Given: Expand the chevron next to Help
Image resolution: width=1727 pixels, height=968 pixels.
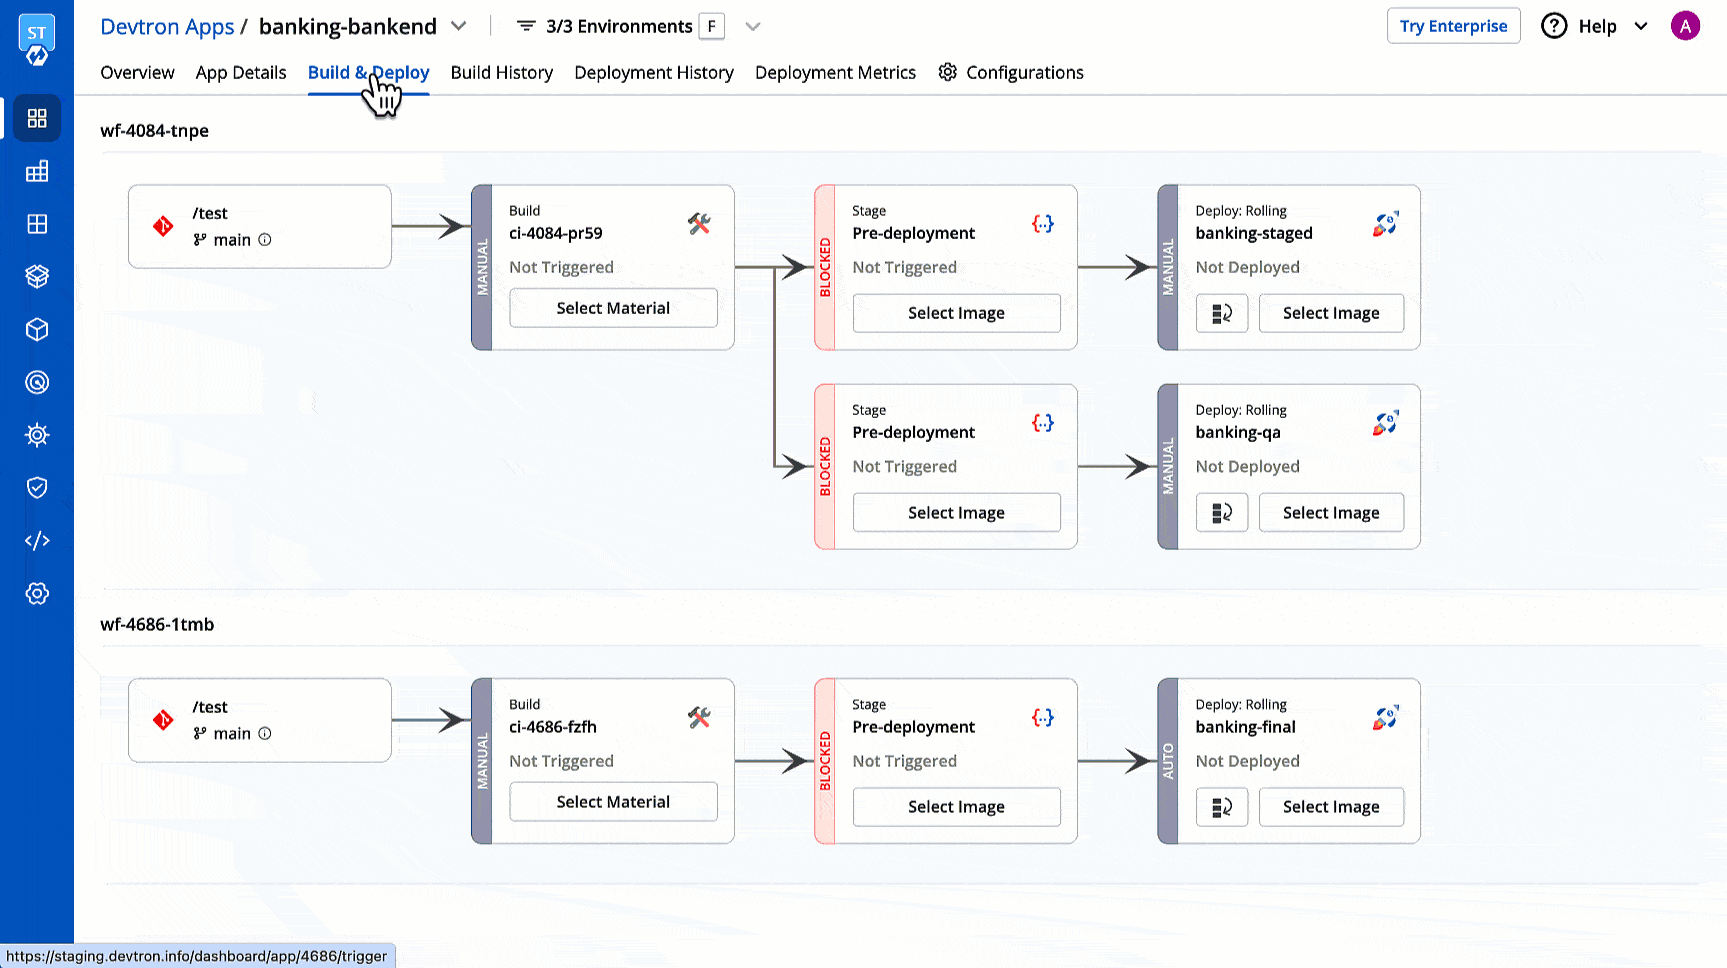Looking at the screenshot, I should pos(1641,26).
